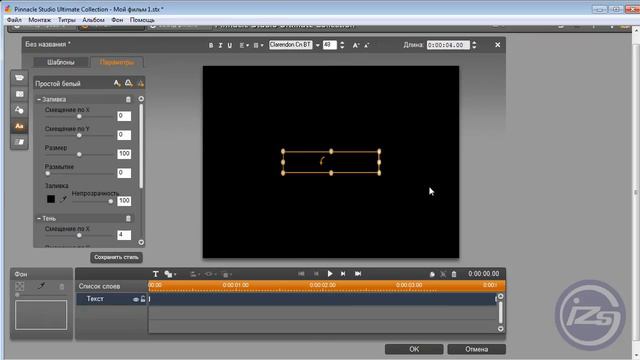Image resolution: width=640 pixels, height=360 pixels.
Task: Open the Файл menu
Action: [x=14, y=20]
